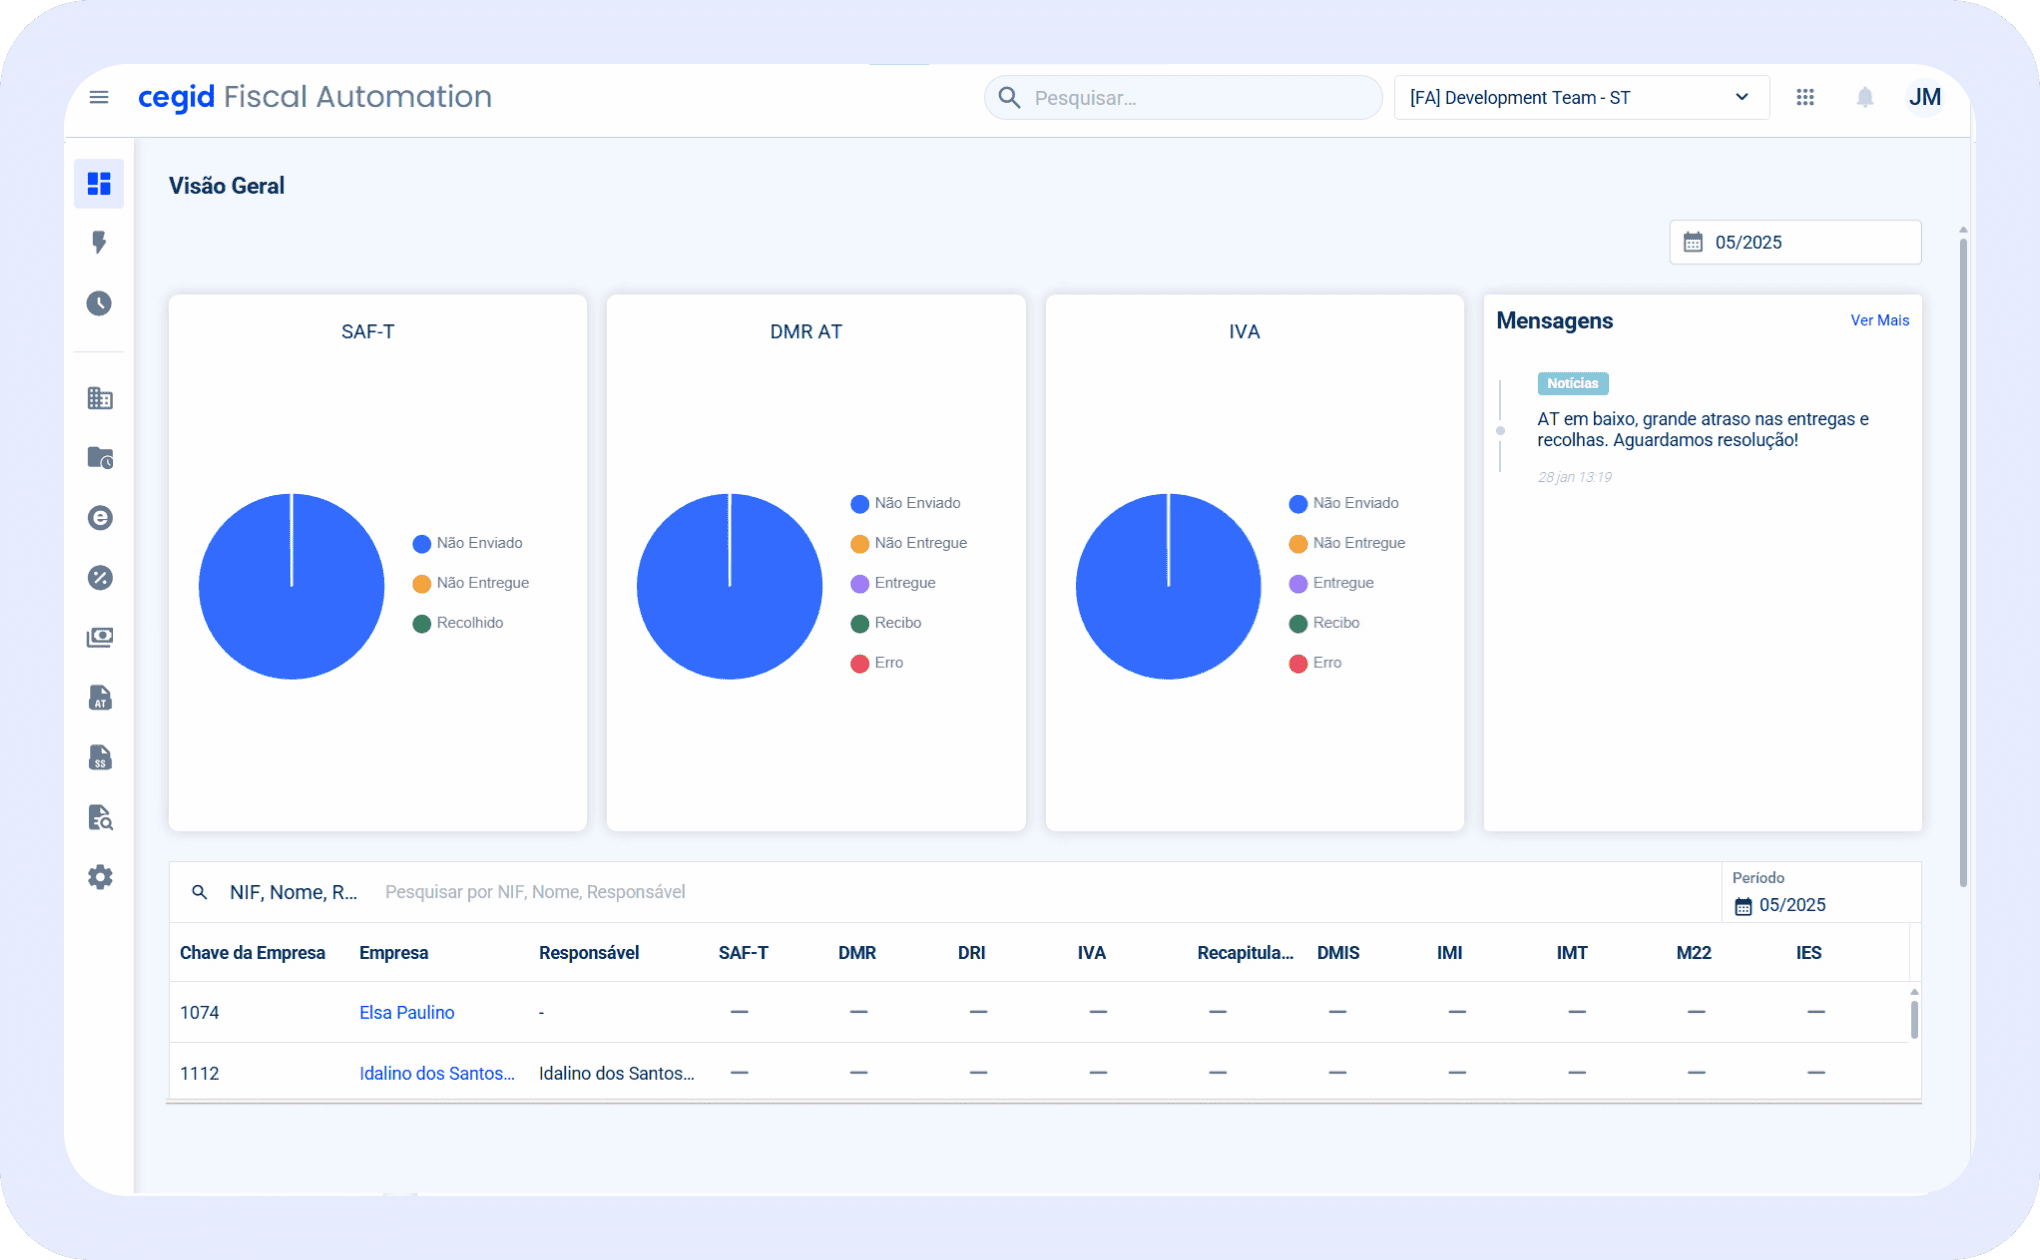Open the Período date selector in table

1790,905
